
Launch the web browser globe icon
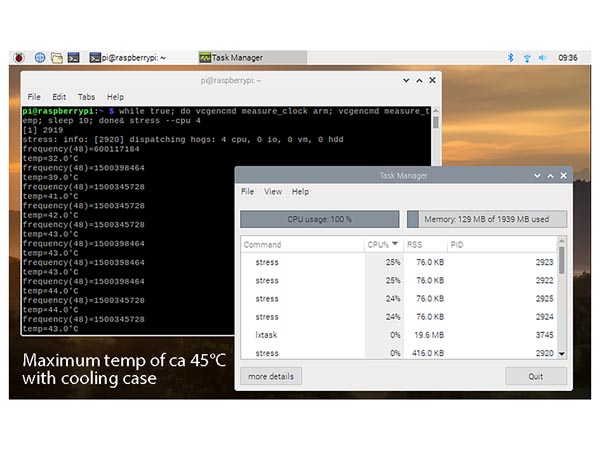pyautogui.click(x=41, y=58)
